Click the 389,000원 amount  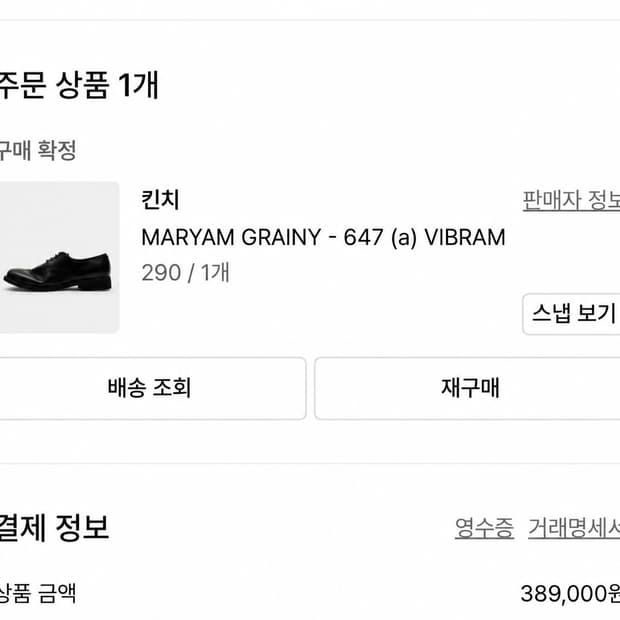[x=570, y=594]
